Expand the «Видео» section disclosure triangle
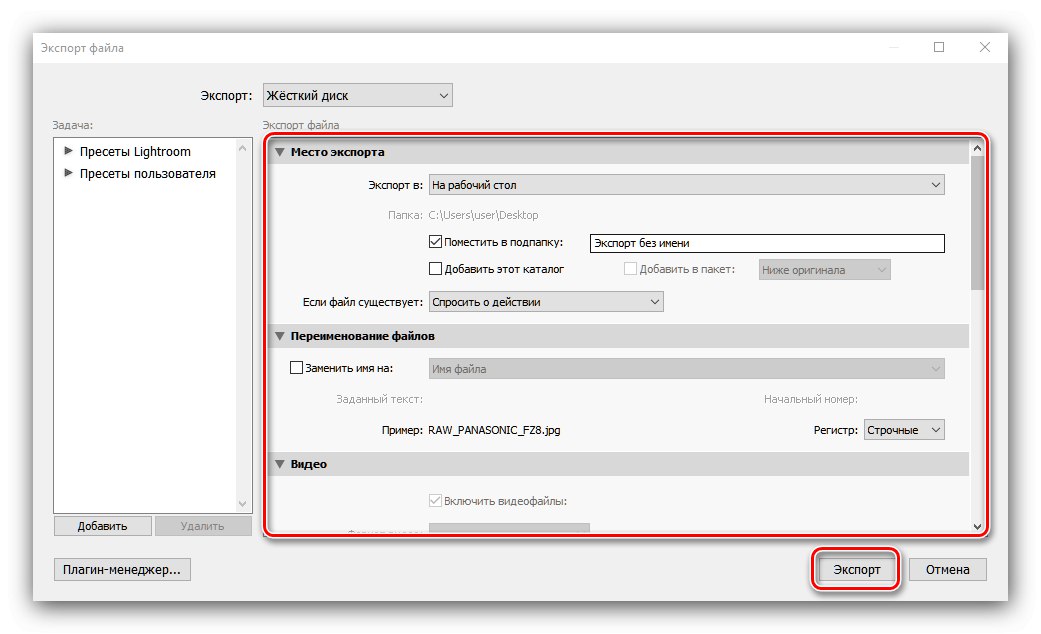The image size is (1041, 634). [280, 464]
